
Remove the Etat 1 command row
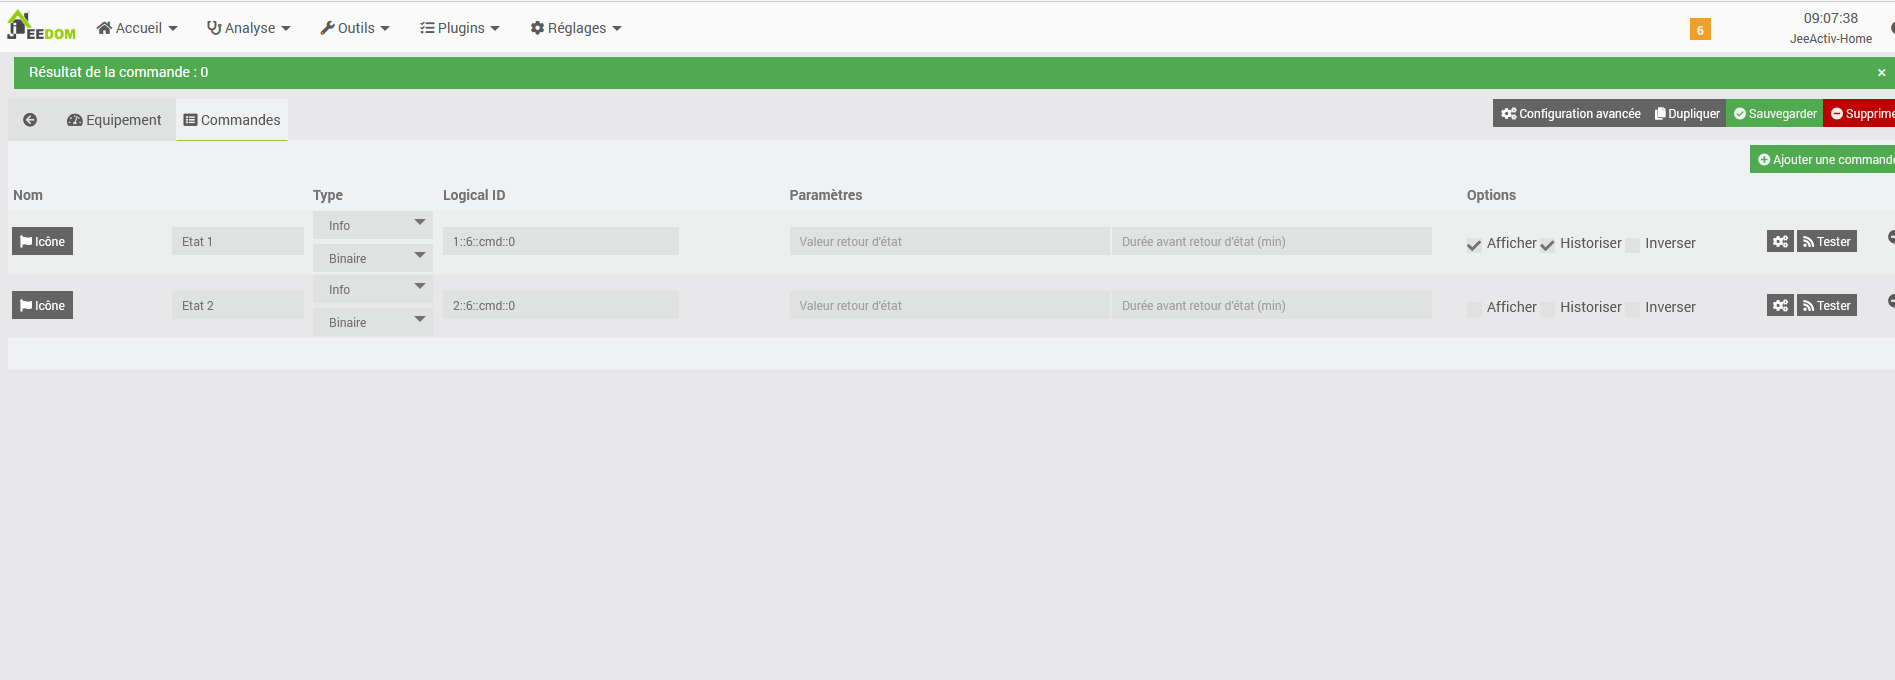[1891, 237]
